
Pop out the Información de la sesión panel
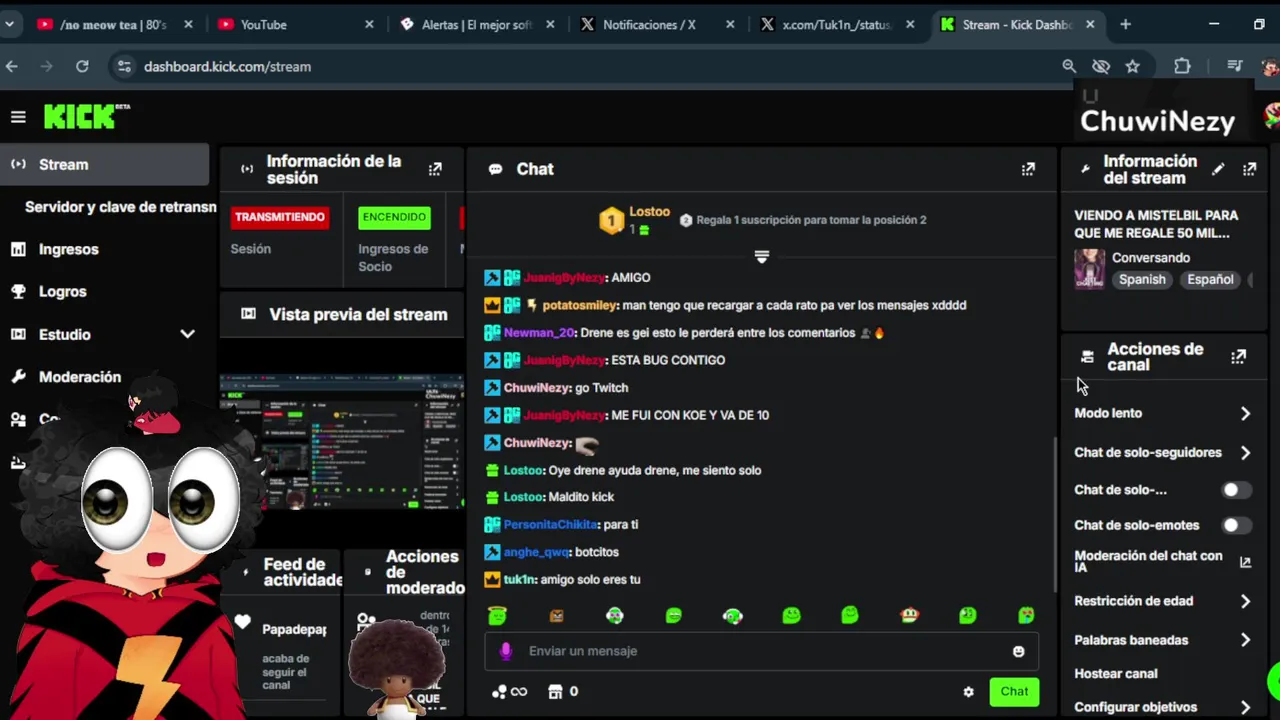pyautogui.click(x=435, y=169)
